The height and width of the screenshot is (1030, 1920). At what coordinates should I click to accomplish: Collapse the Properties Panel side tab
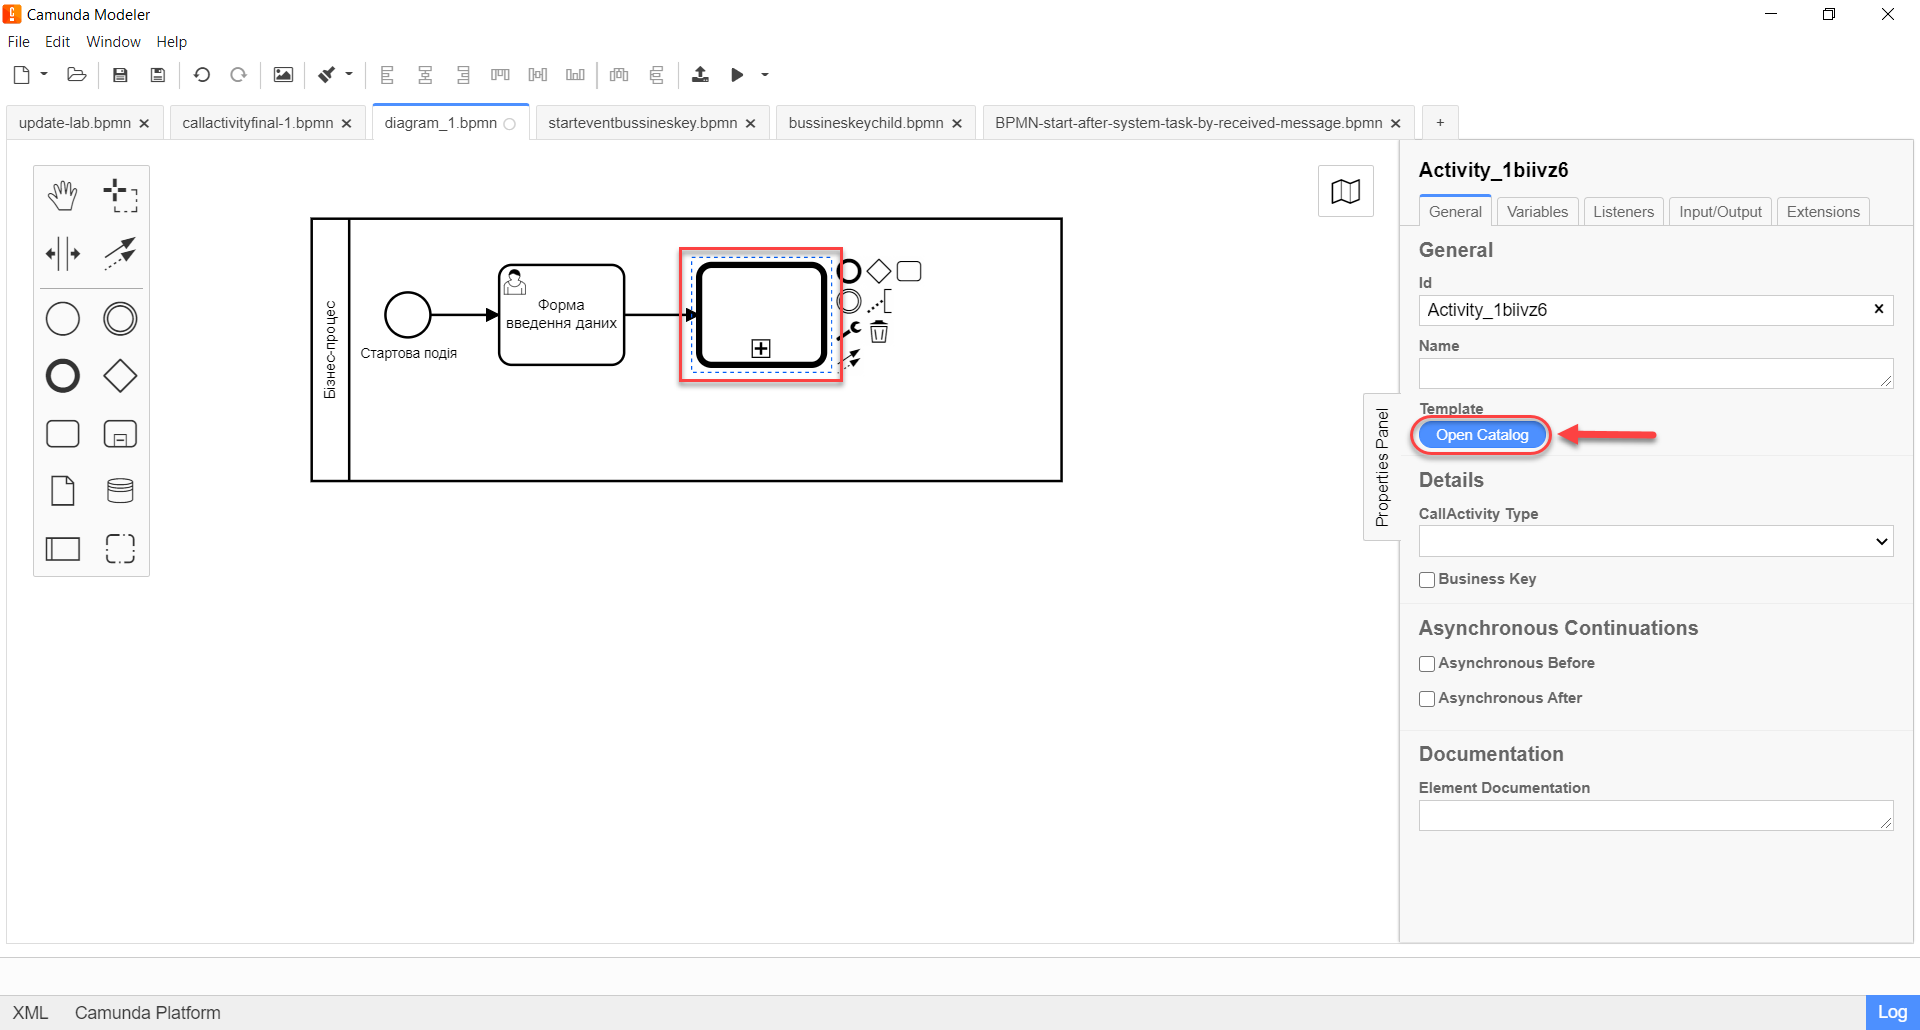coord(1382,467)
